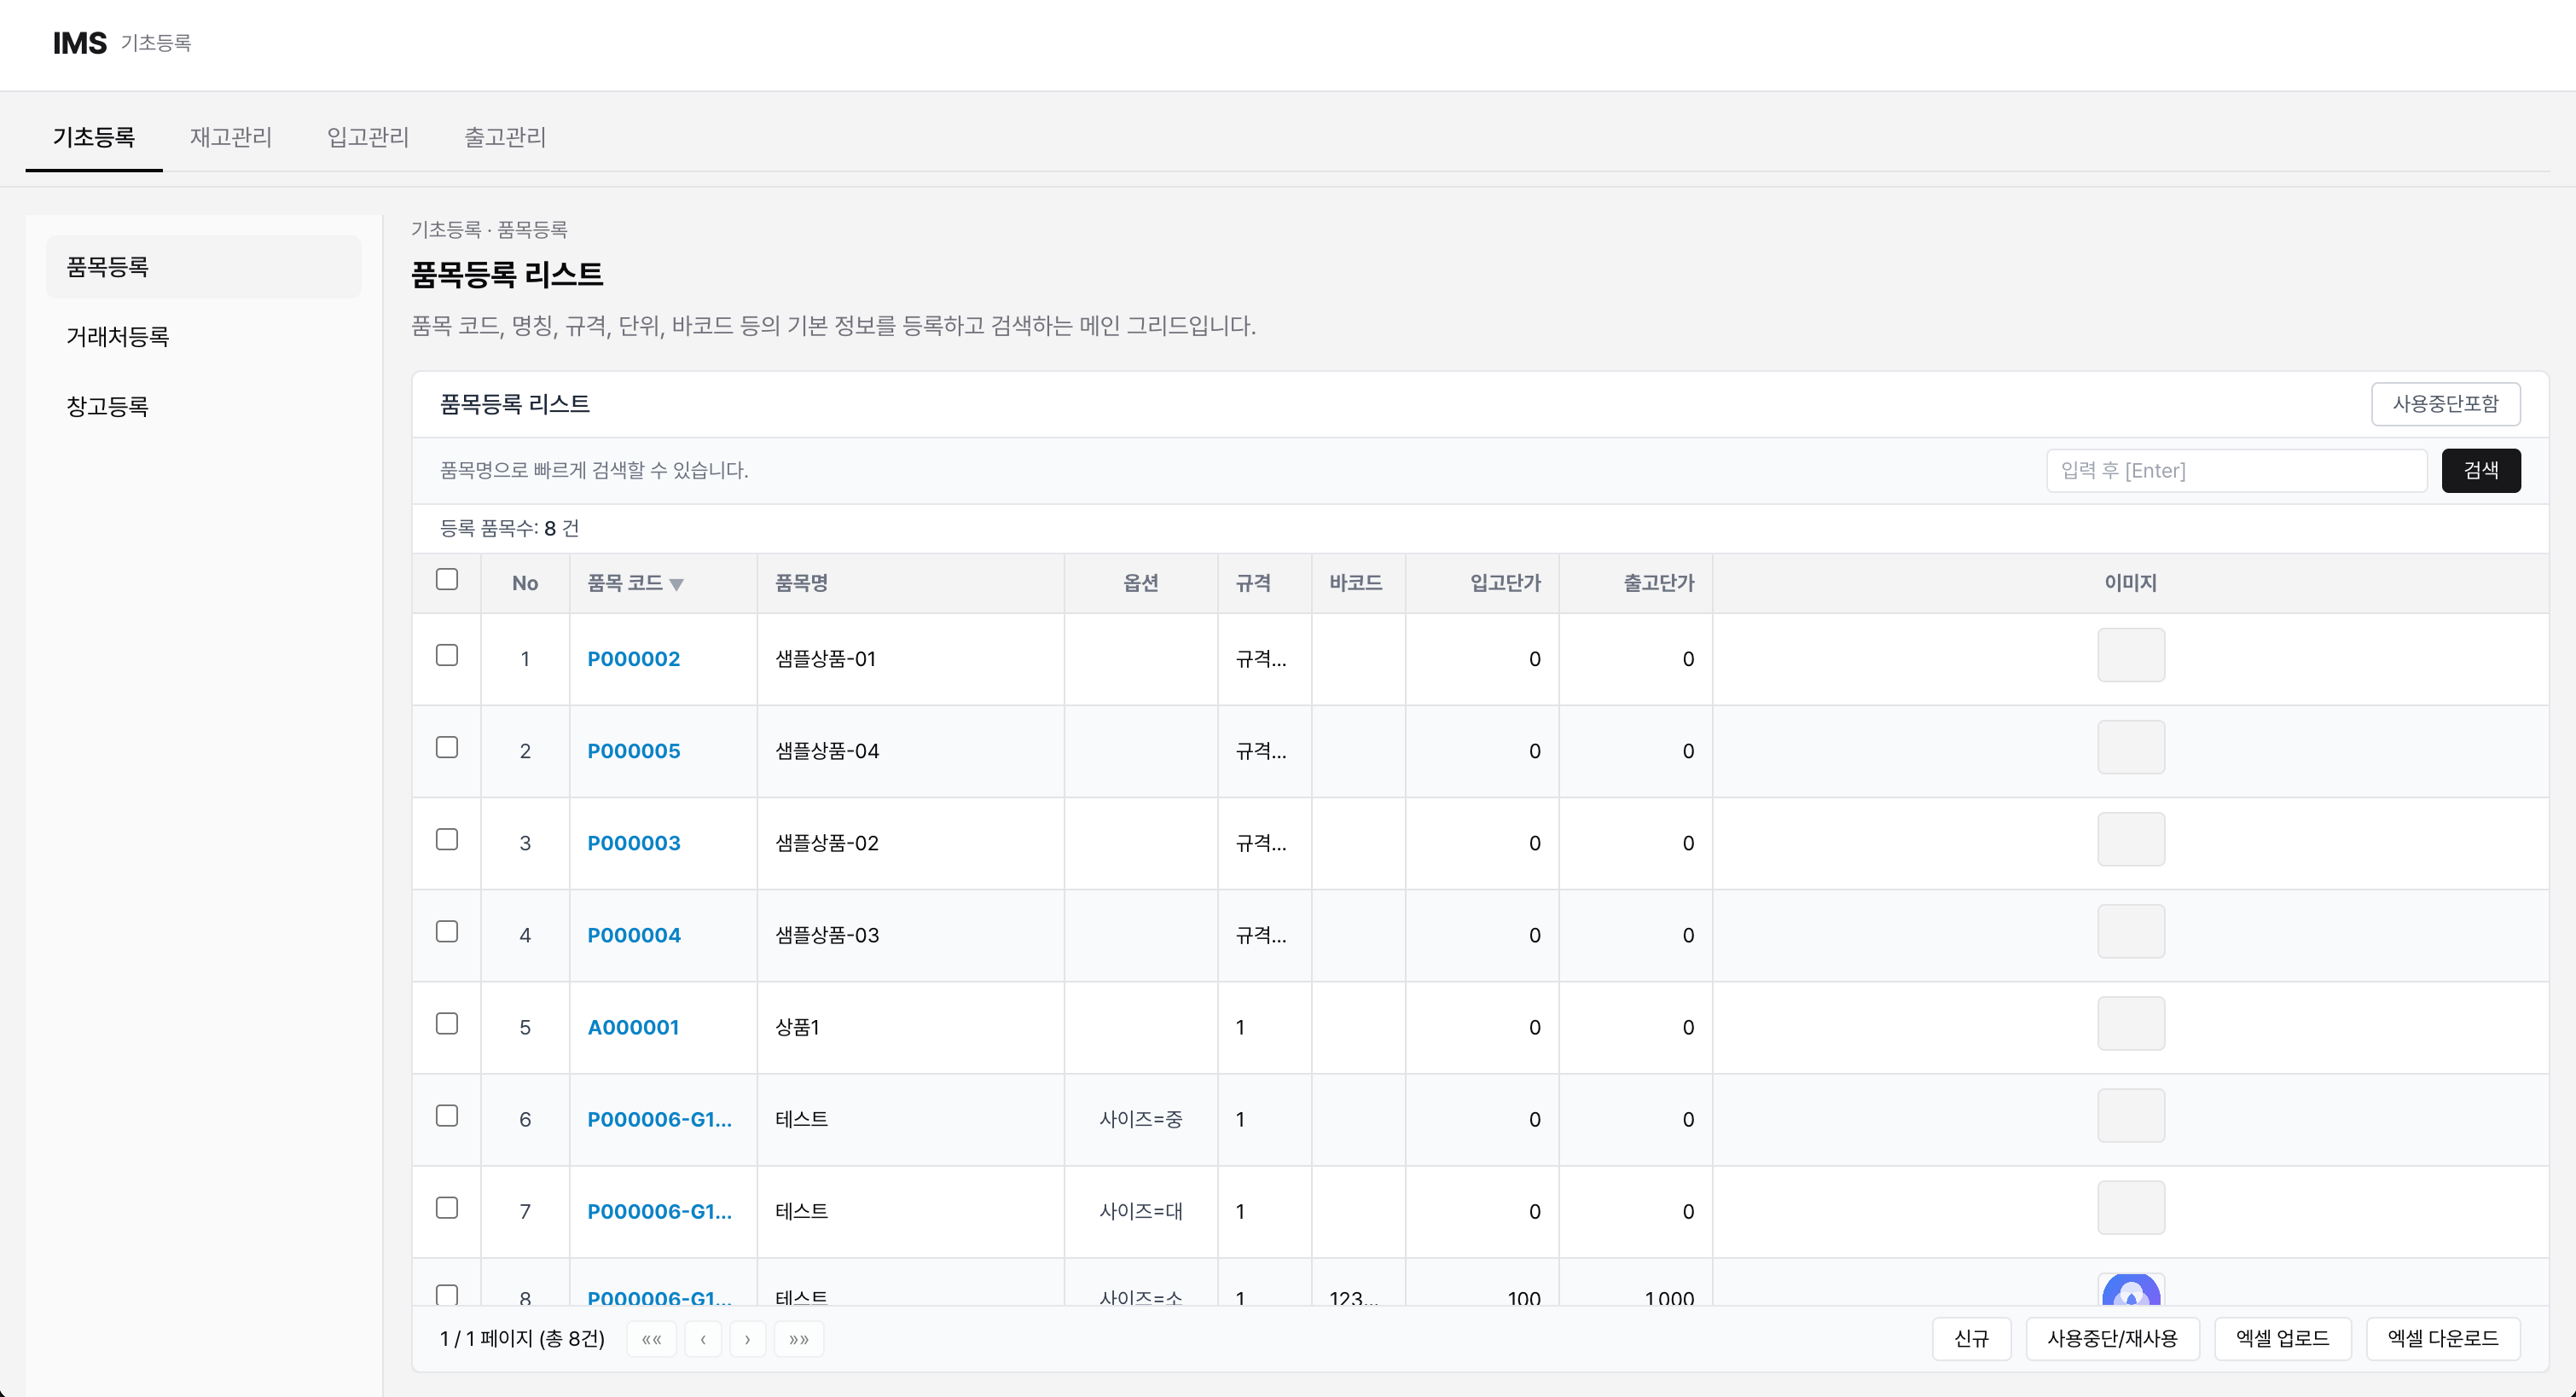Screen dimensions: 2576x1397
Task: Toggle the select-all checkbox in the grid header
Action: tap(447, 578)
